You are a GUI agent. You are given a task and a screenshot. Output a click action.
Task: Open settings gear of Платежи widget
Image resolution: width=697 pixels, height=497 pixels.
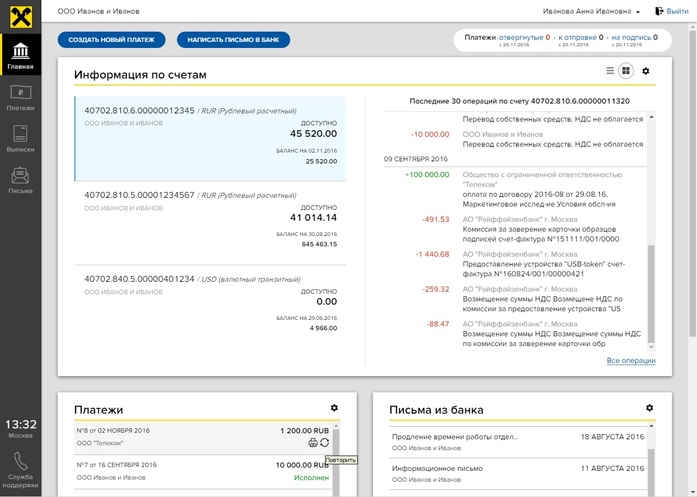[x=334, y=408]
